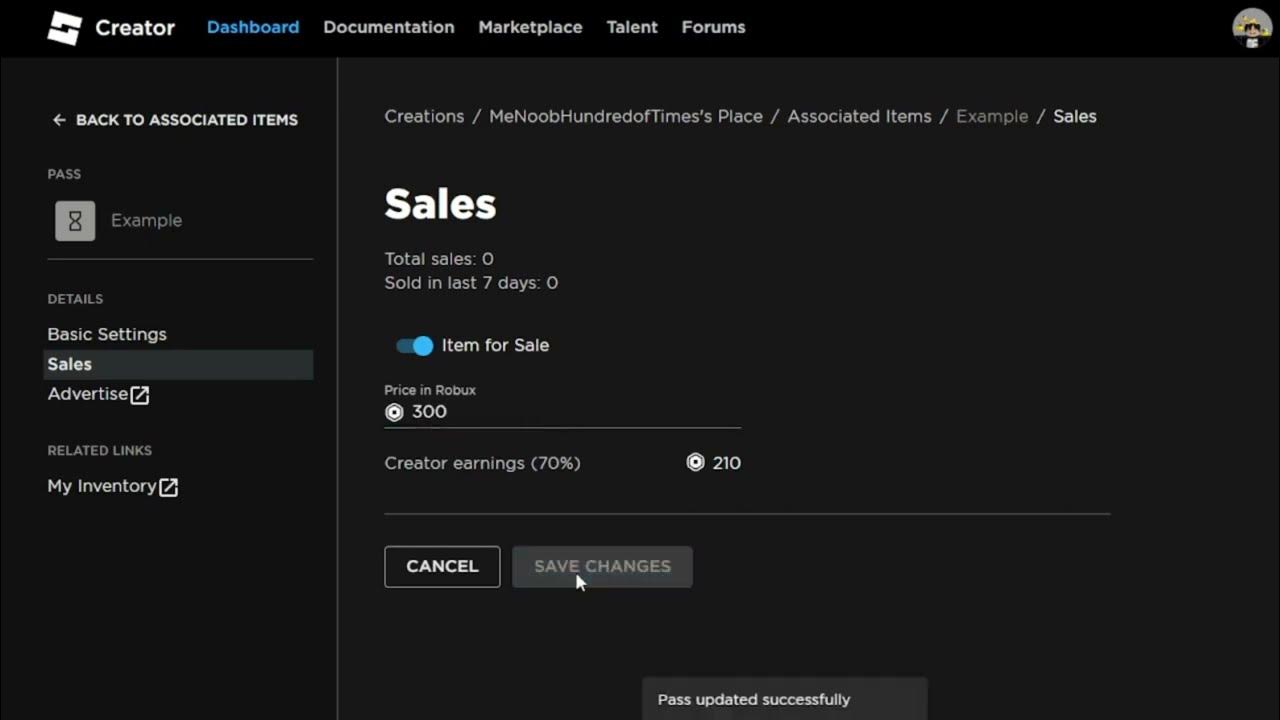Click the Robux icon in the price field

click(394, 412)
